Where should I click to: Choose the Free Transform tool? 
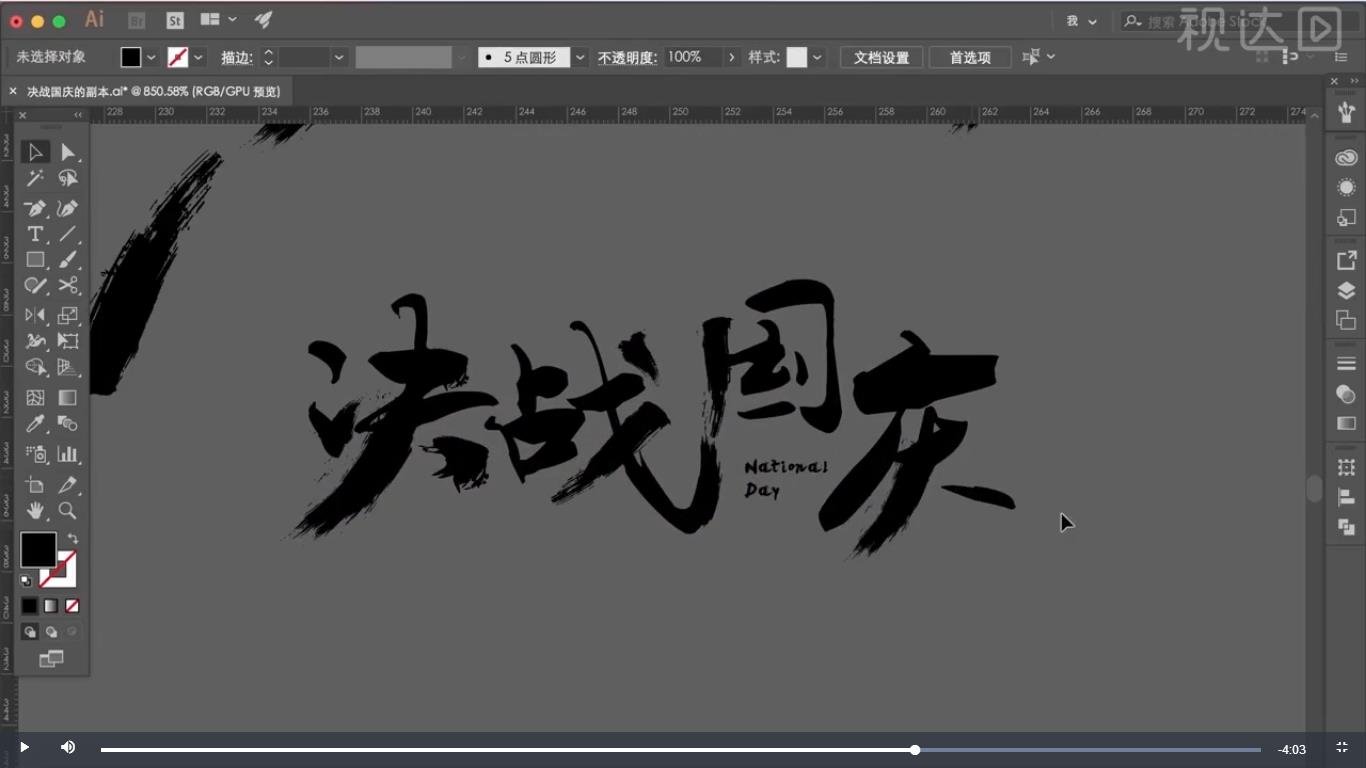point(67,341)
